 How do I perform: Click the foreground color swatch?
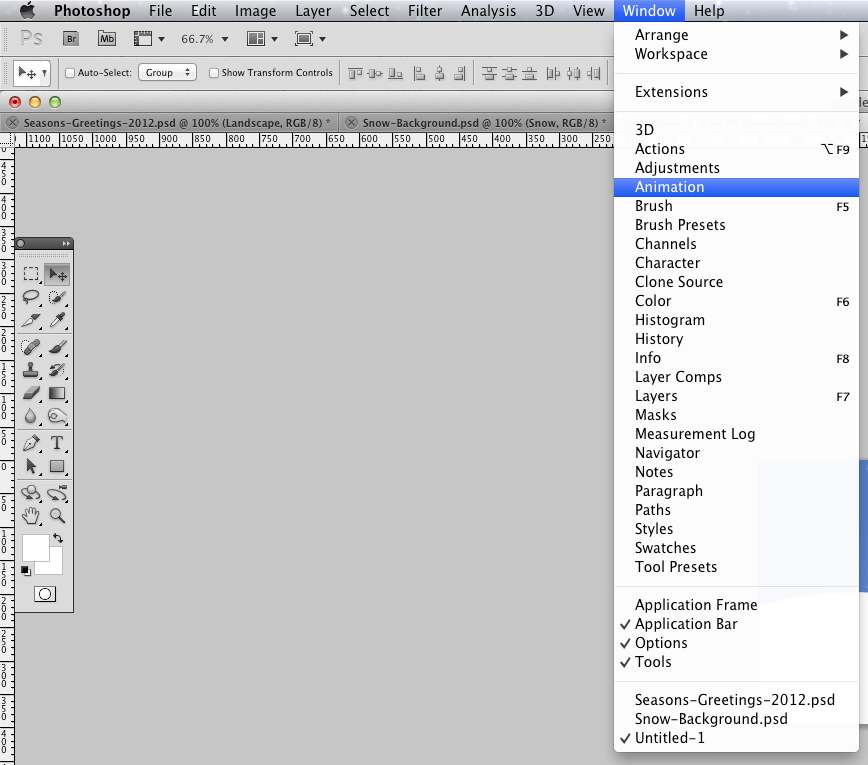[x=35, y=547]
